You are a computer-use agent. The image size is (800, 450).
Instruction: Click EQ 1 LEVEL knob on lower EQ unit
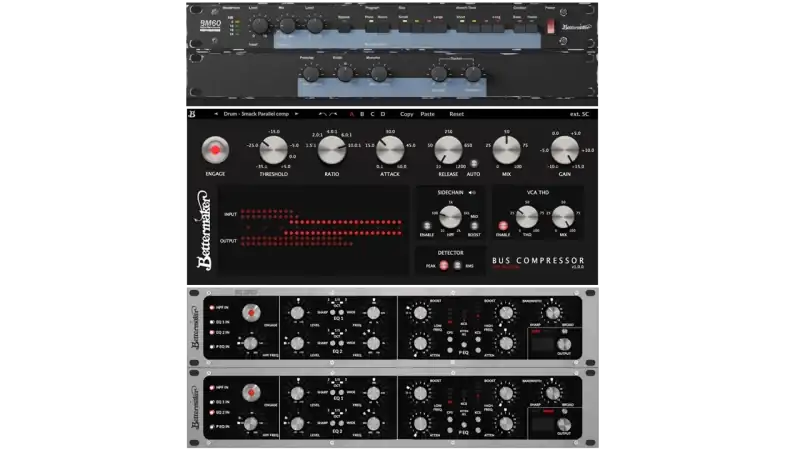click(297, 393)
